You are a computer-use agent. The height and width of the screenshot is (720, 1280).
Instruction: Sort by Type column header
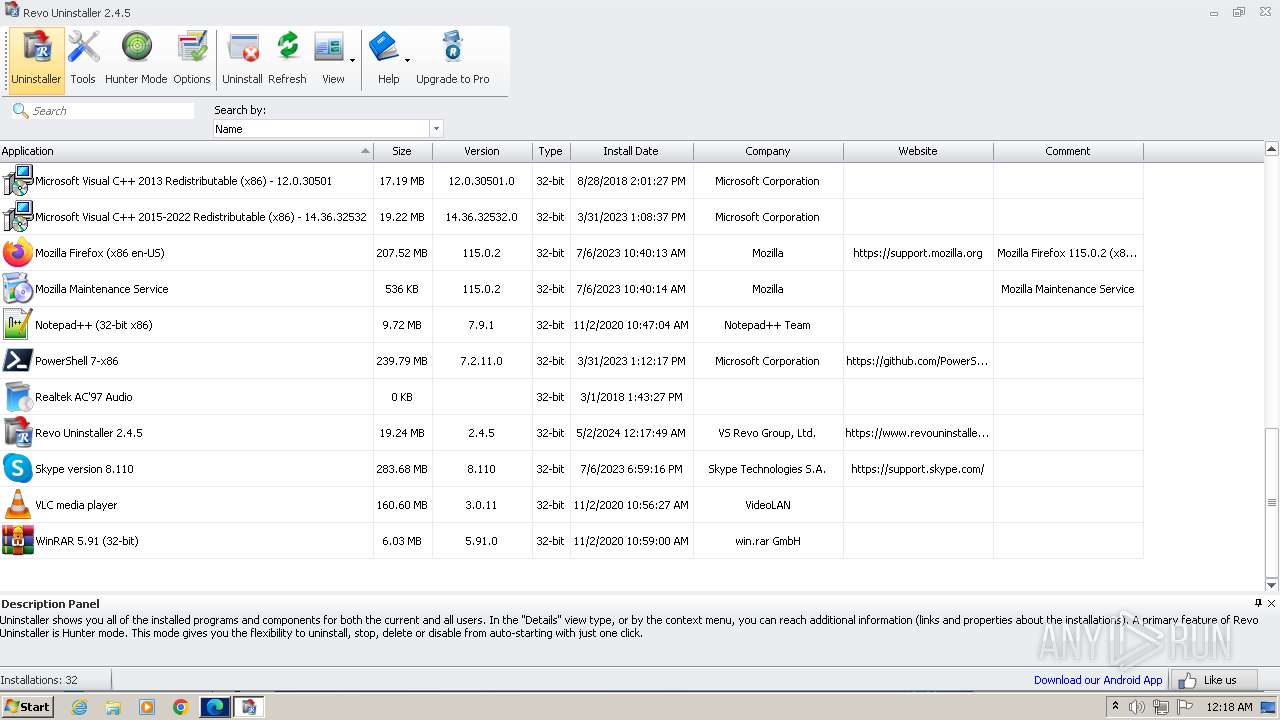coord(551,151)
